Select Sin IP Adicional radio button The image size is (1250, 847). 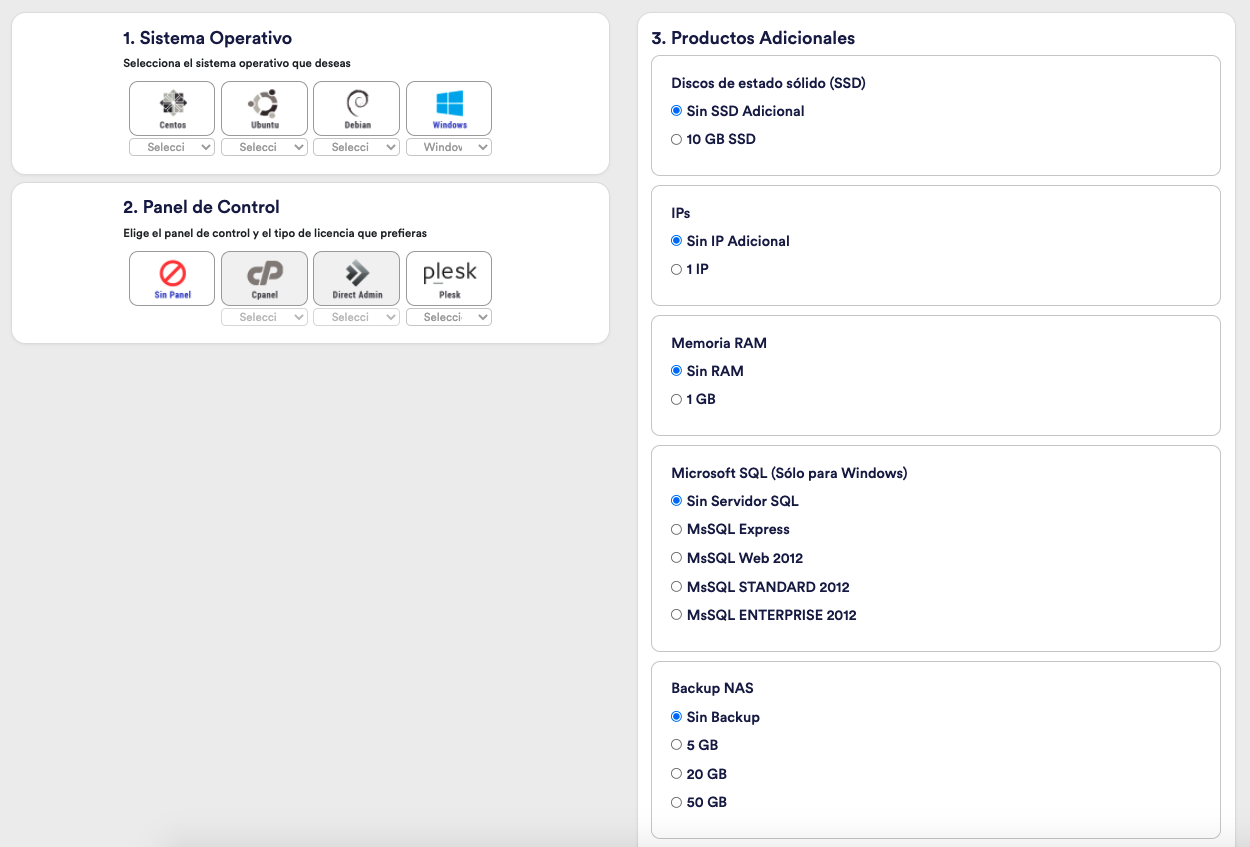(677, 241)
